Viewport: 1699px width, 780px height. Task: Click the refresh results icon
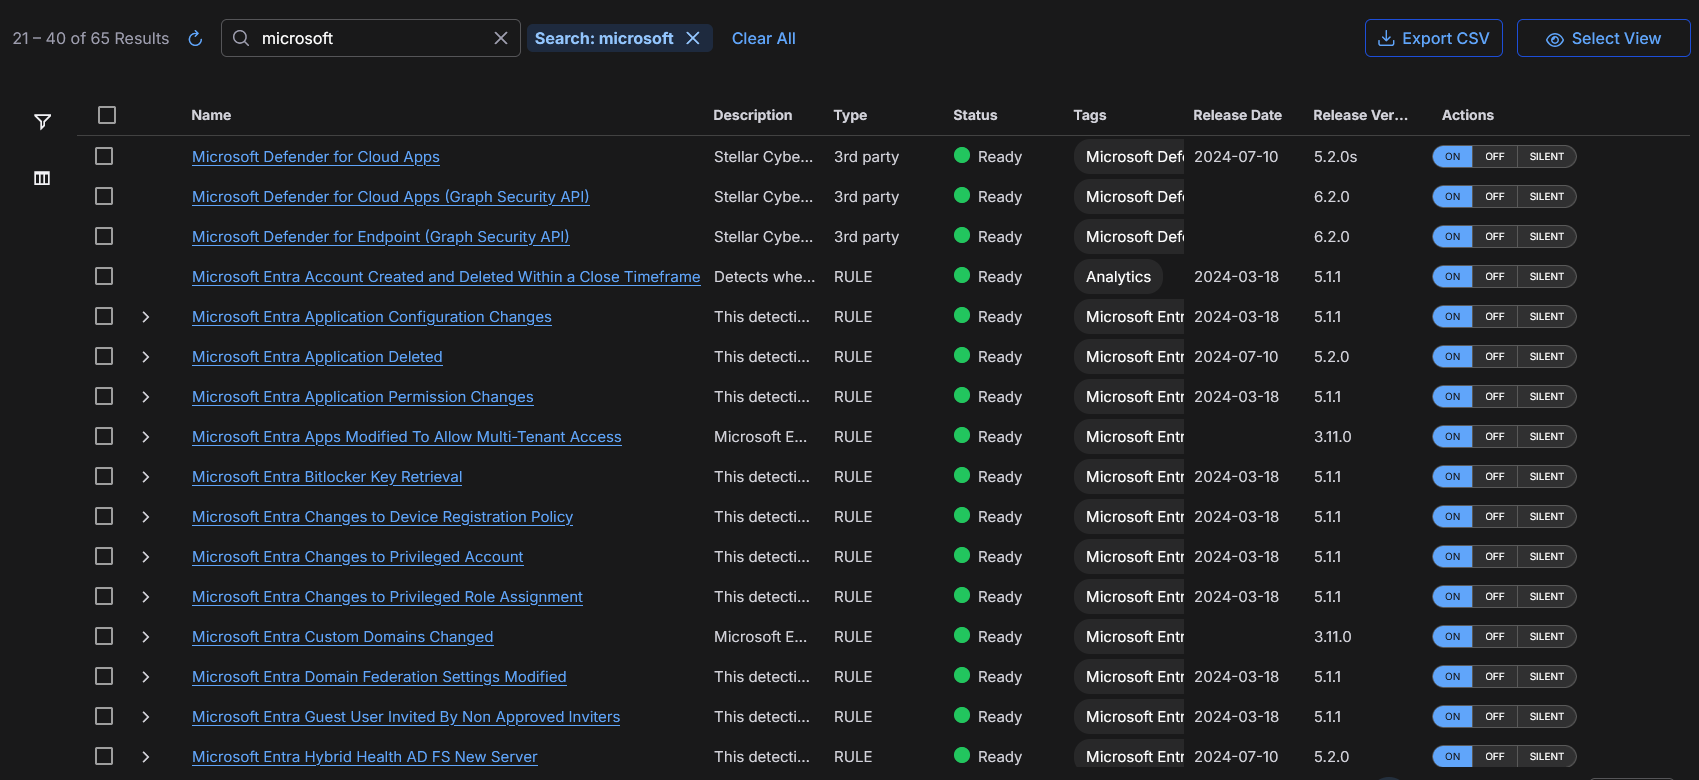coord(196,38)
